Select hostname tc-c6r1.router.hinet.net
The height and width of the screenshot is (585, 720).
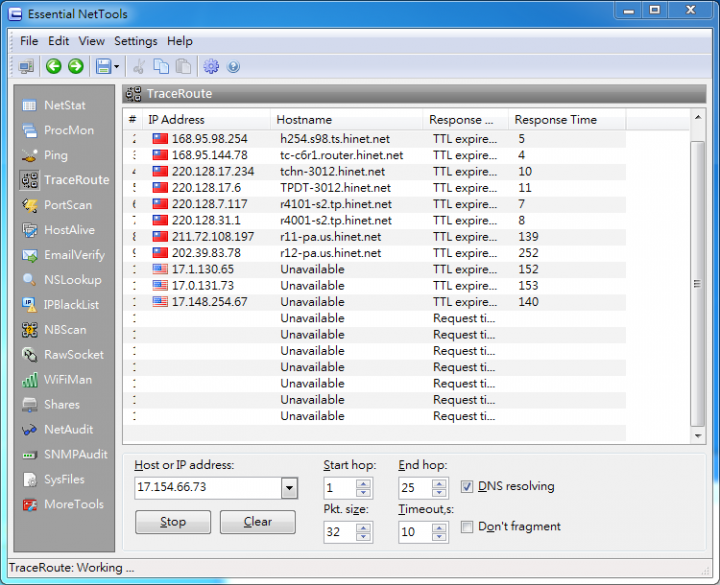tap(342, 155)
